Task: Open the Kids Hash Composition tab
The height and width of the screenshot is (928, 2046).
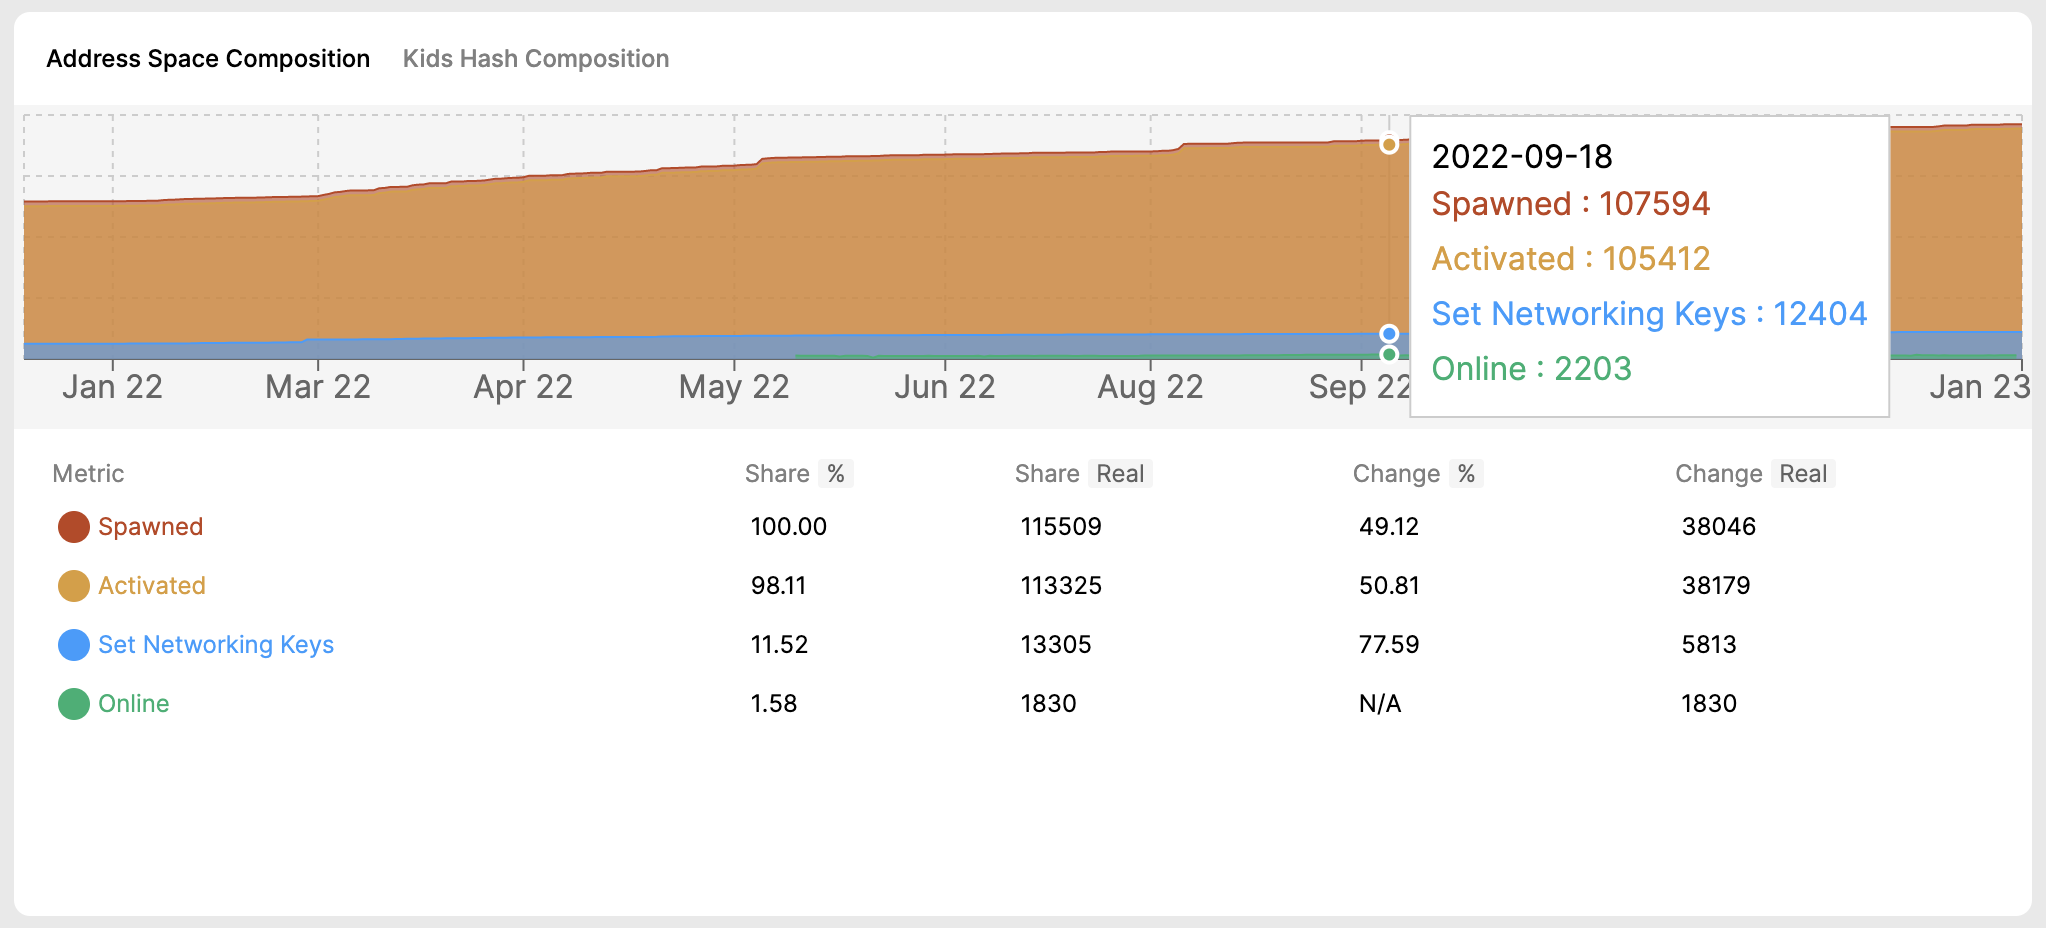Action: click(536, 59)
